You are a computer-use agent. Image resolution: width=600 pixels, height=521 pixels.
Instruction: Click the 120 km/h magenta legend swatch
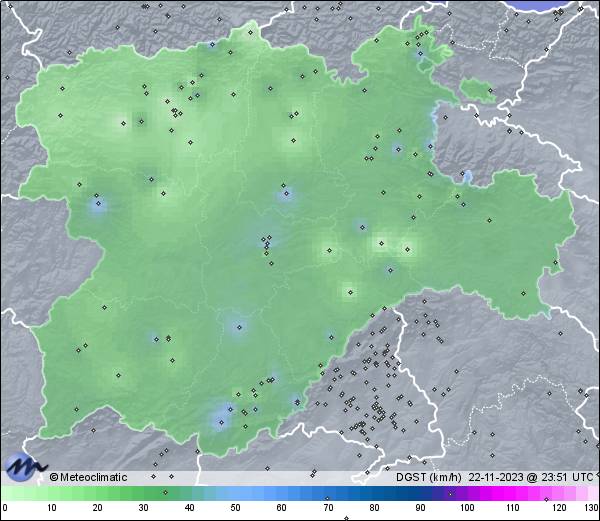[557, 494]
